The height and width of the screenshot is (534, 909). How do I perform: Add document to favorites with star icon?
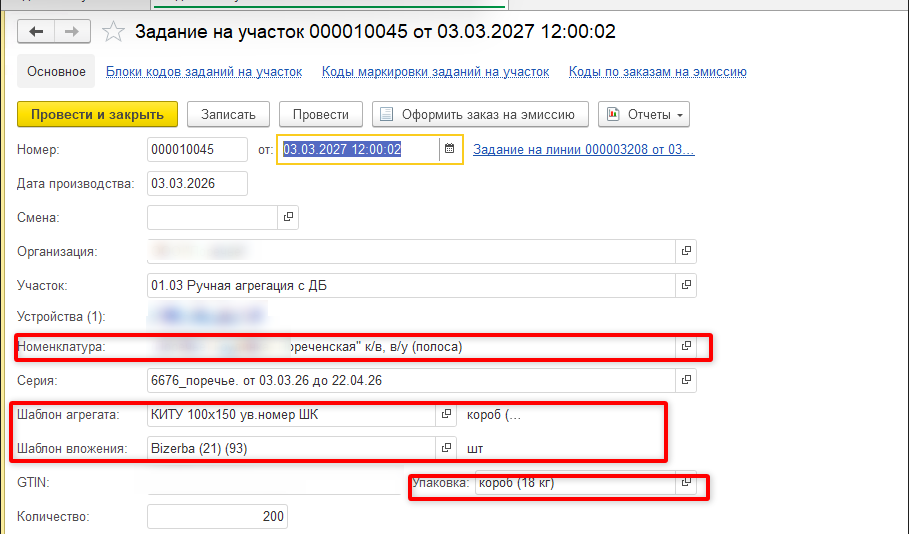point(114,32)
